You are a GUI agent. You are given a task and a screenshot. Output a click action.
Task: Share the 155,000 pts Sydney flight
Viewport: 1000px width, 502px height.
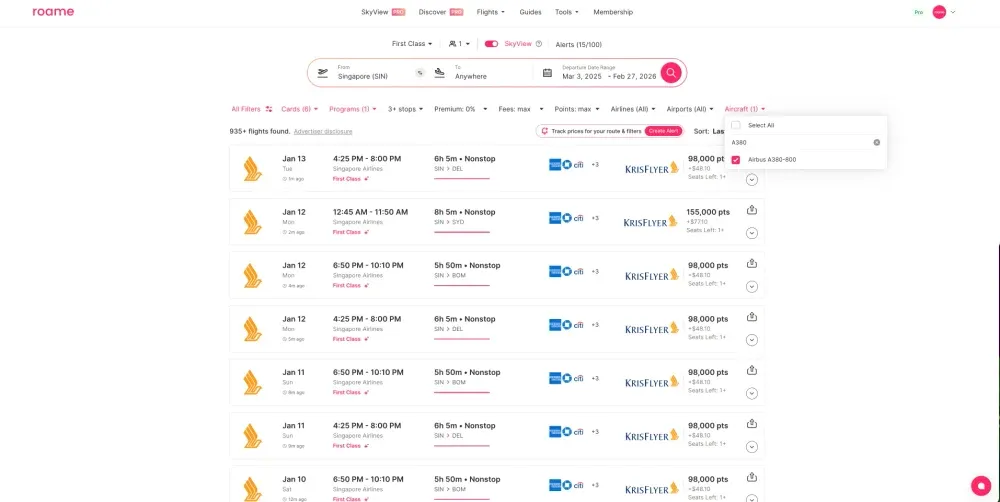(752, 210)
